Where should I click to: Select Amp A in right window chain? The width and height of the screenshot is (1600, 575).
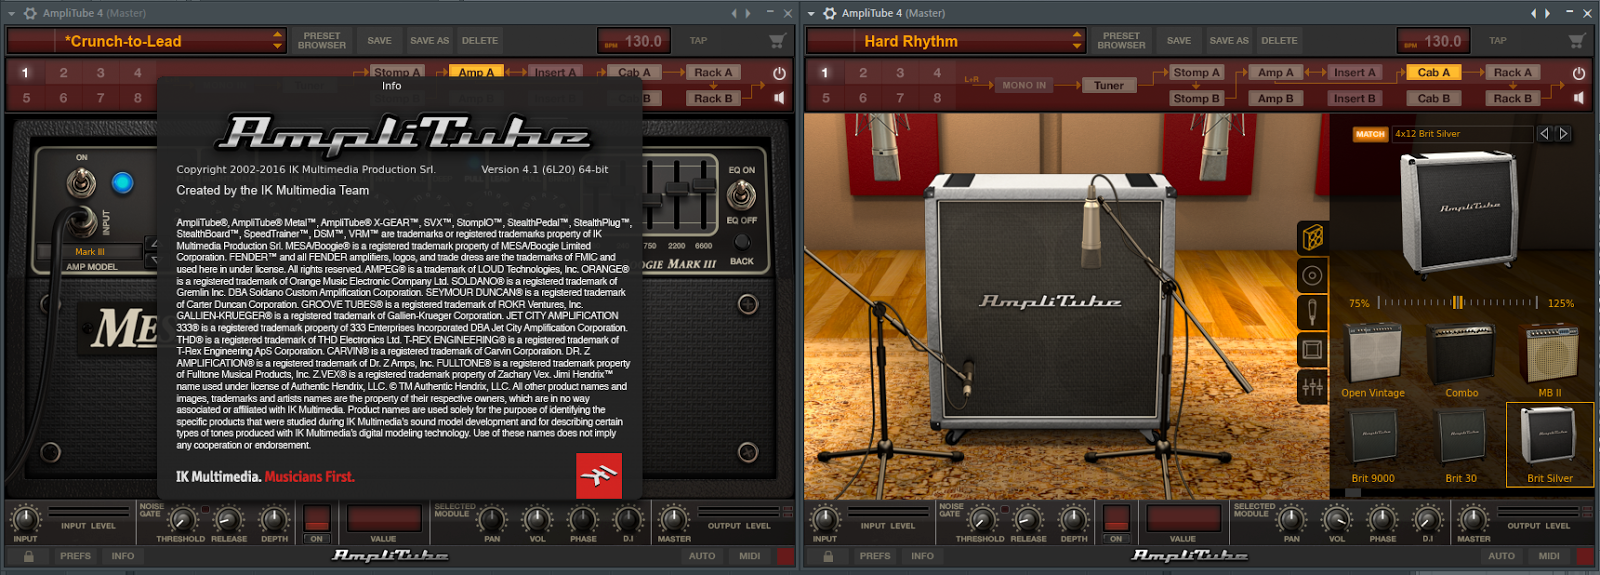point(1276,72)
